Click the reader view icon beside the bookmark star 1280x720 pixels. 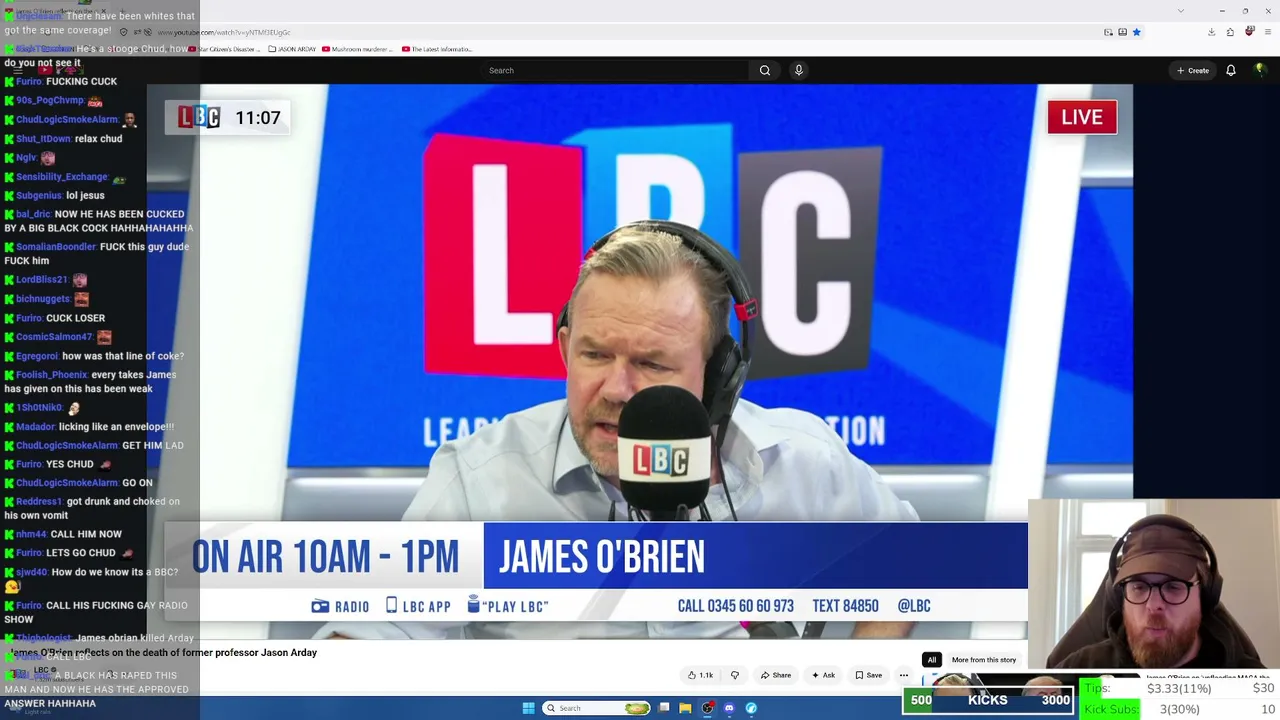click(x=1122, y=32)
